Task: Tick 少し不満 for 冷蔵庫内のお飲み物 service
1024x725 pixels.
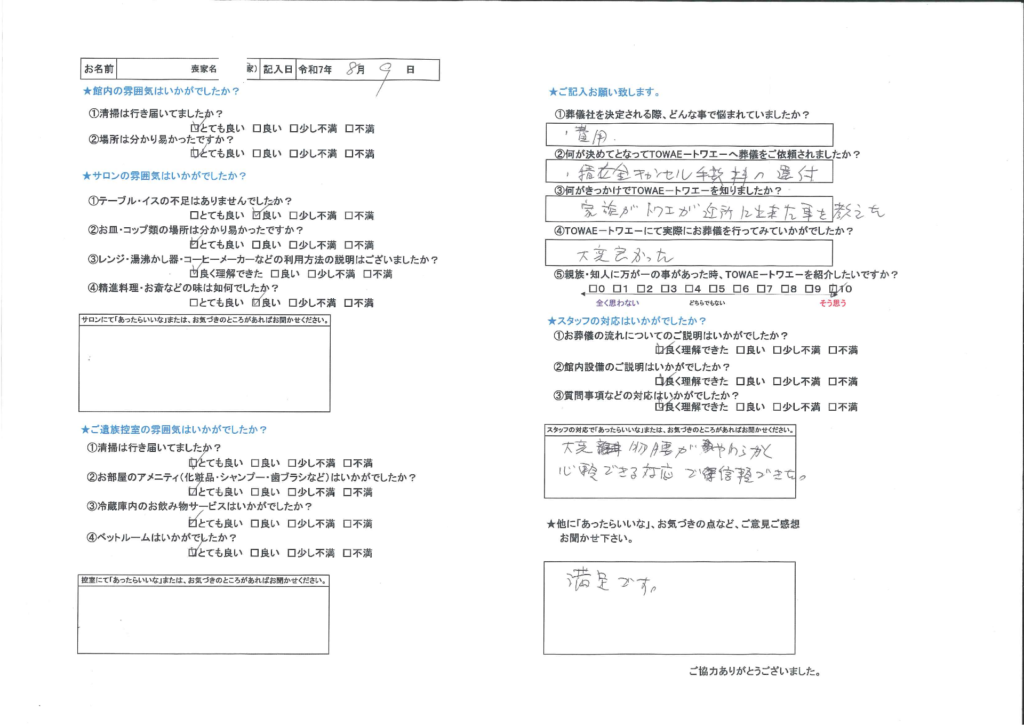Action: 293,523
